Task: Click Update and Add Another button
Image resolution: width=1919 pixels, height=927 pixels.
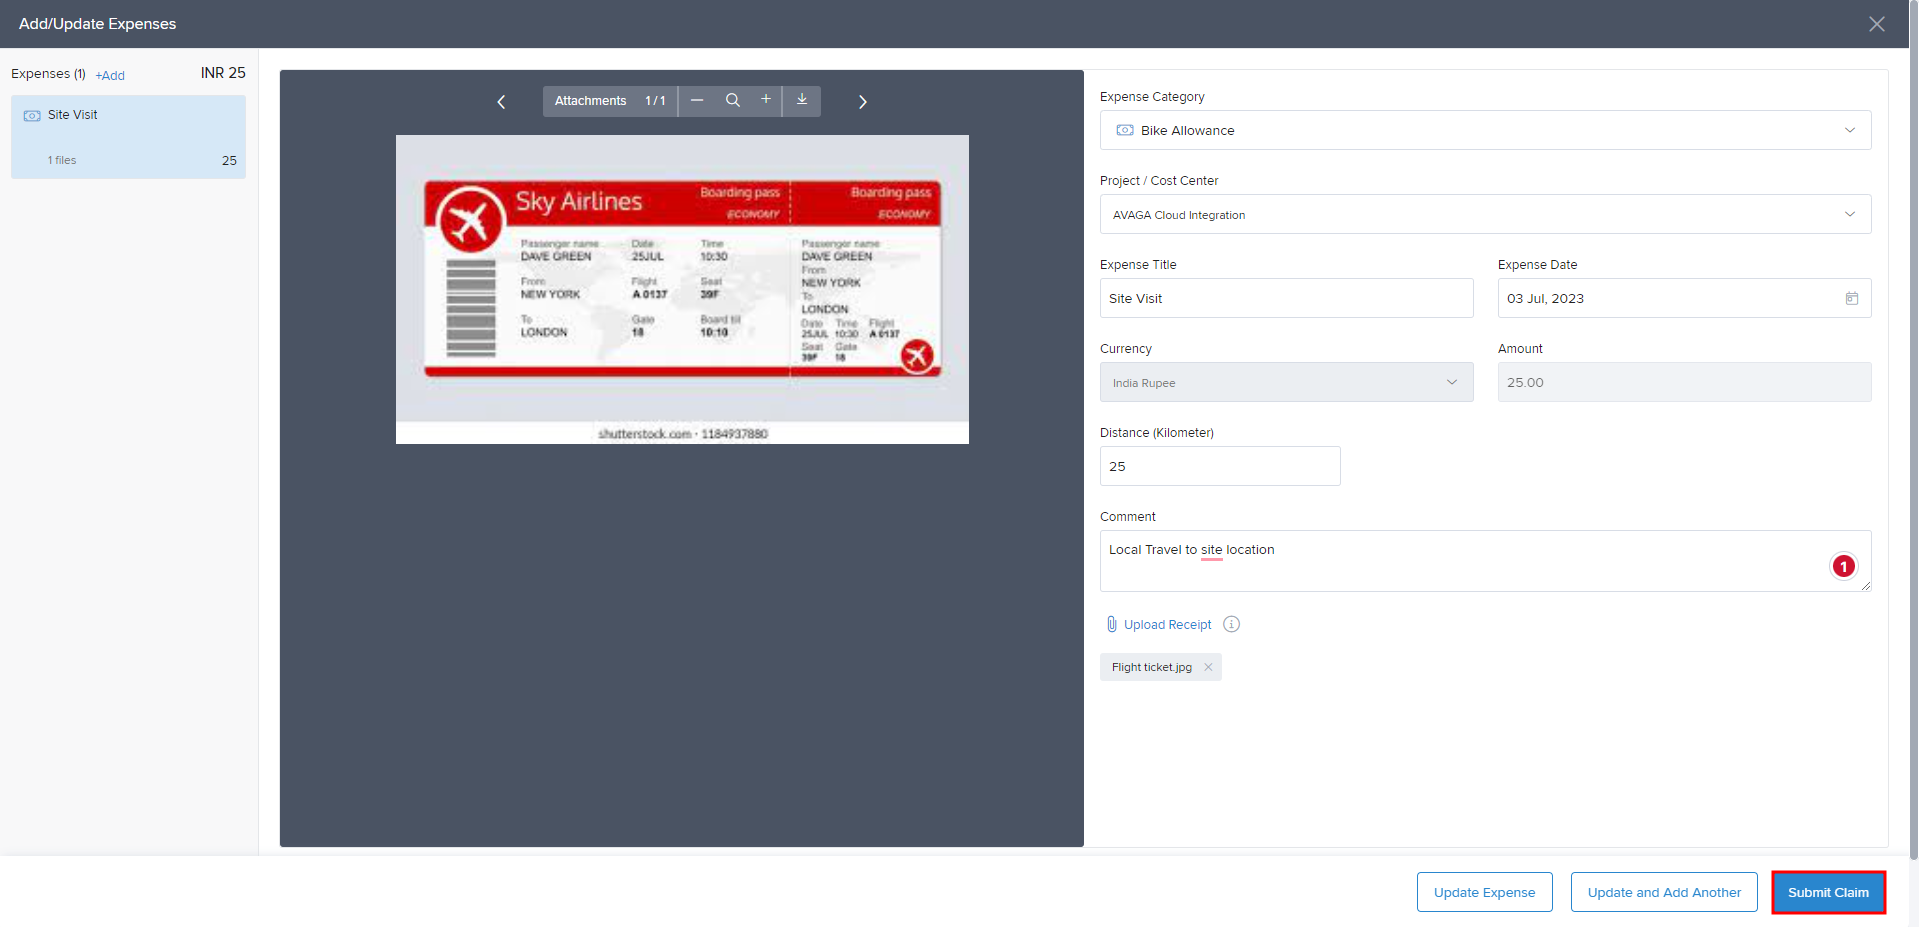Action: [1663, 892]
